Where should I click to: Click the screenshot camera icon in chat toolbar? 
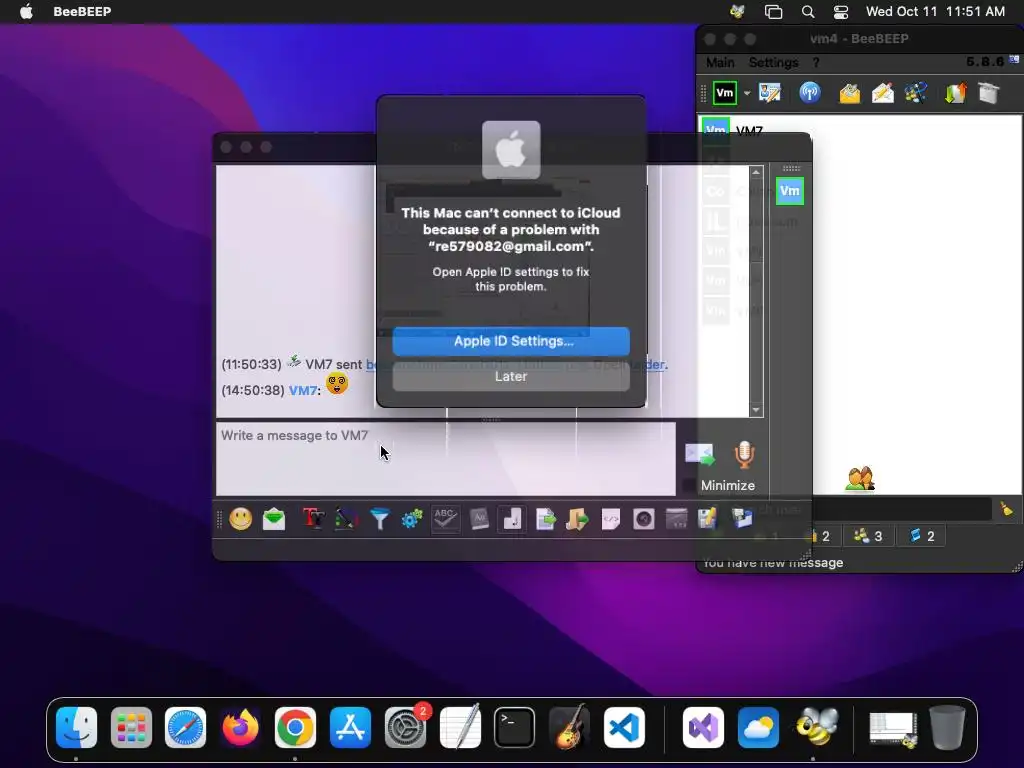click(x=644, y=519)
